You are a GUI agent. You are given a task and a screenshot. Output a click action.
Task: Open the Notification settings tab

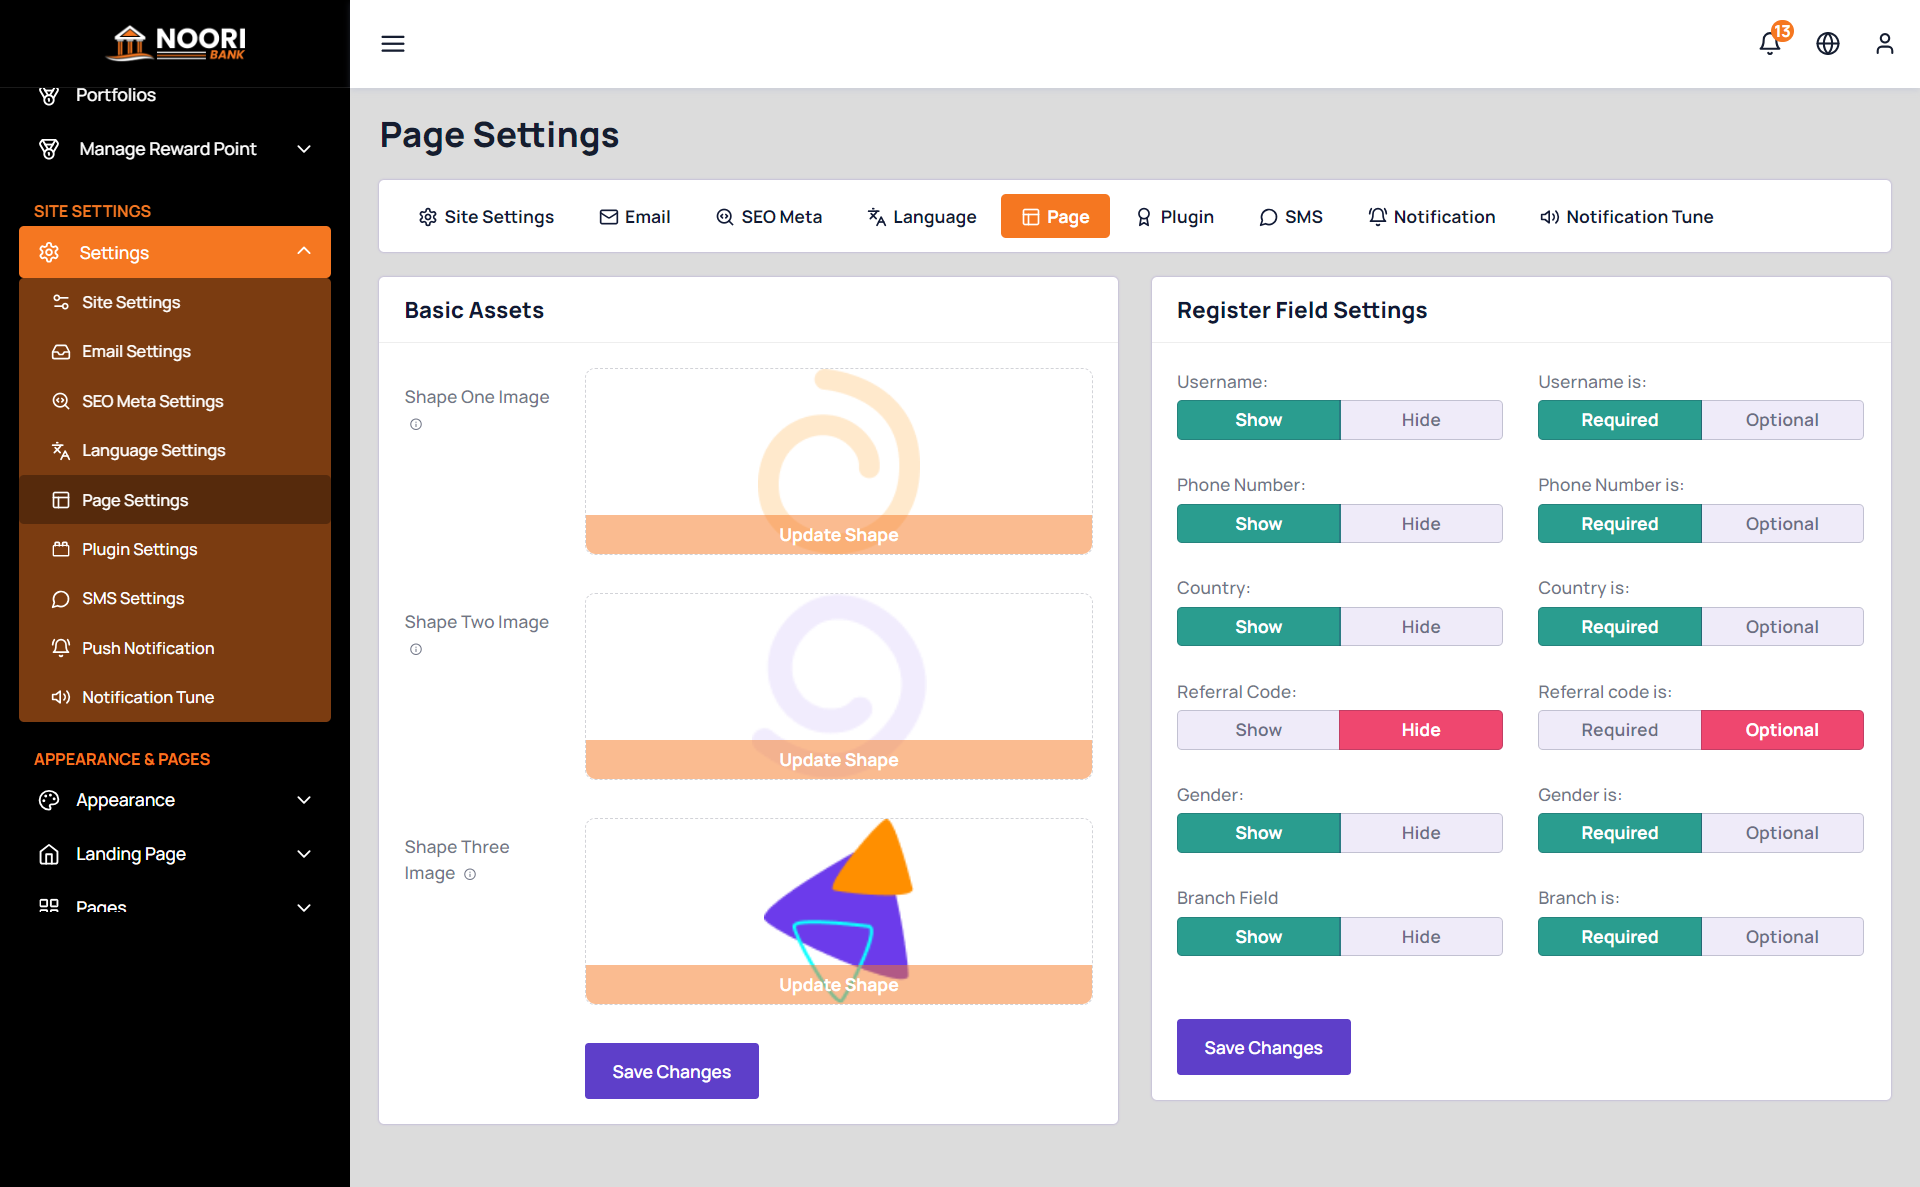coord(1431,216)
